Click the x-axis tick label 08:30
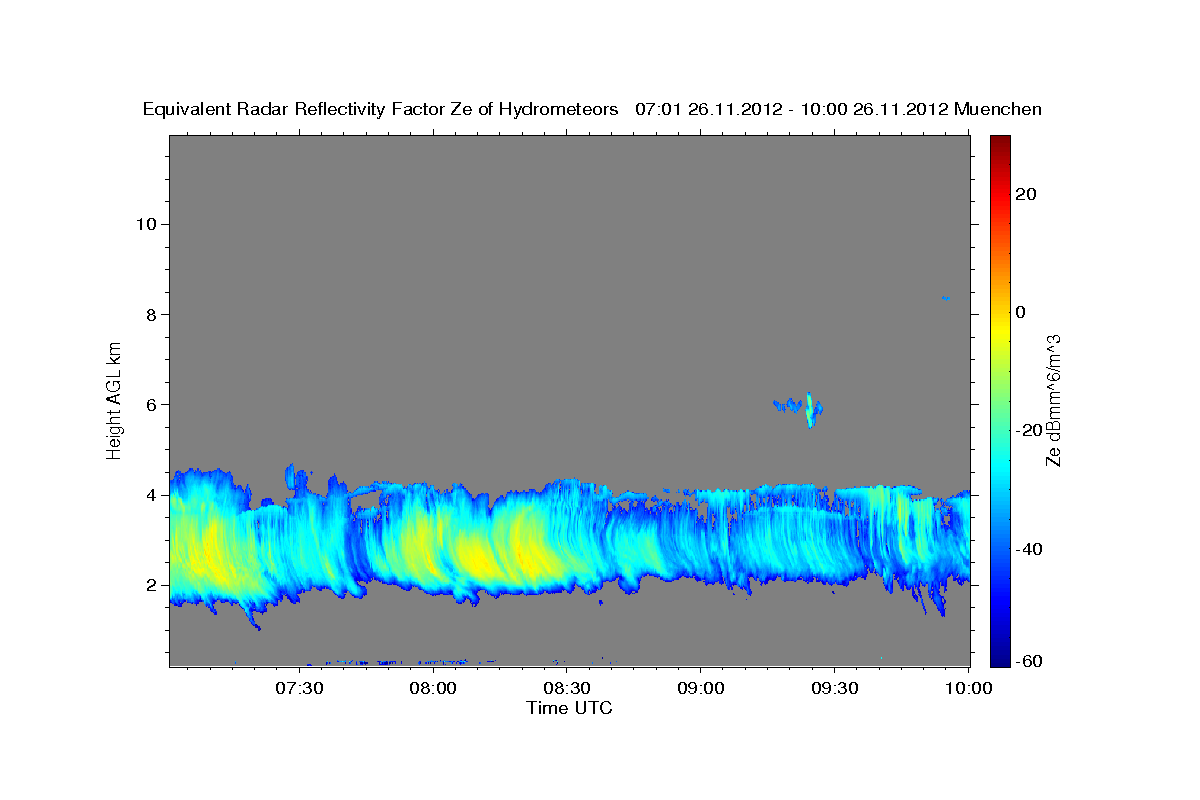 (x=566, y=689)
